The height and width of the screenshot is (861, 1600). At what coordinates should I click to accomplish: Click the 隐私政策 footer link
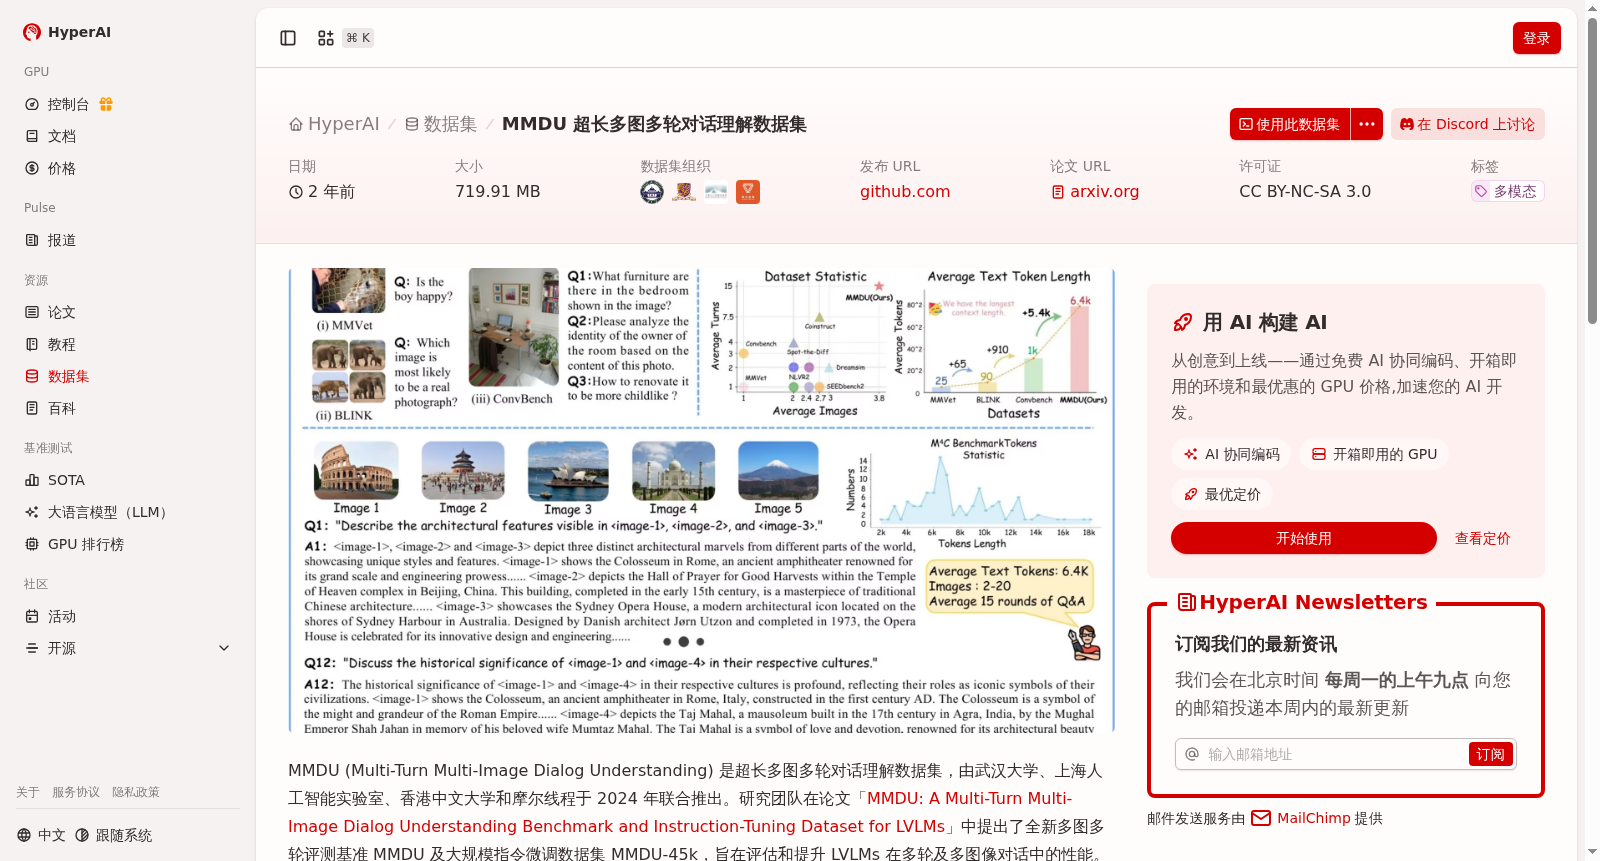(136, 792)
